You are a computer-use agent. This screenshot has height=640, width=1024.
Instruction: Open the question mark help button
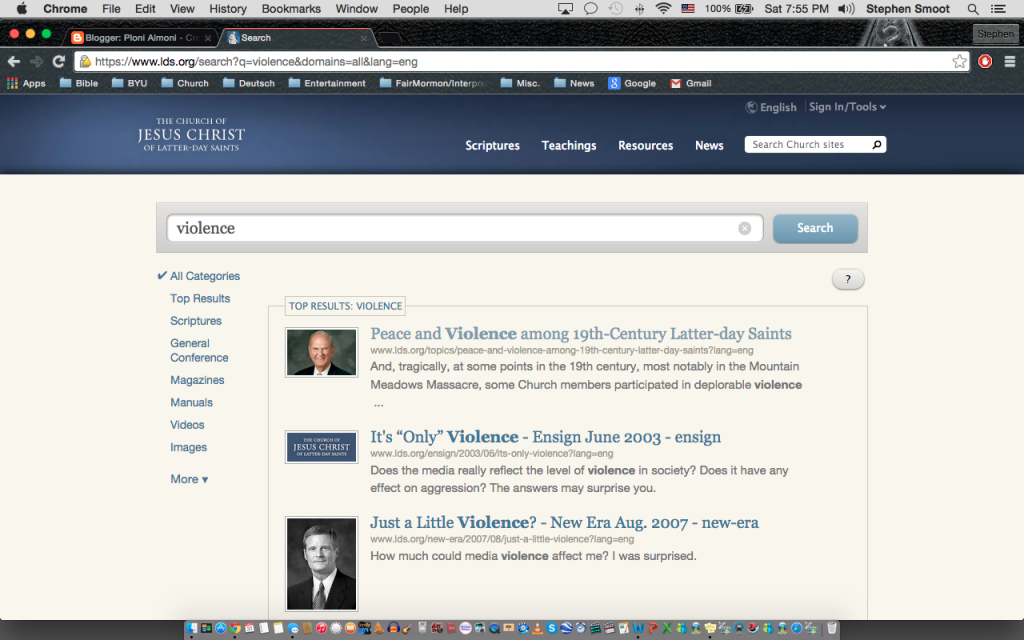848,280
